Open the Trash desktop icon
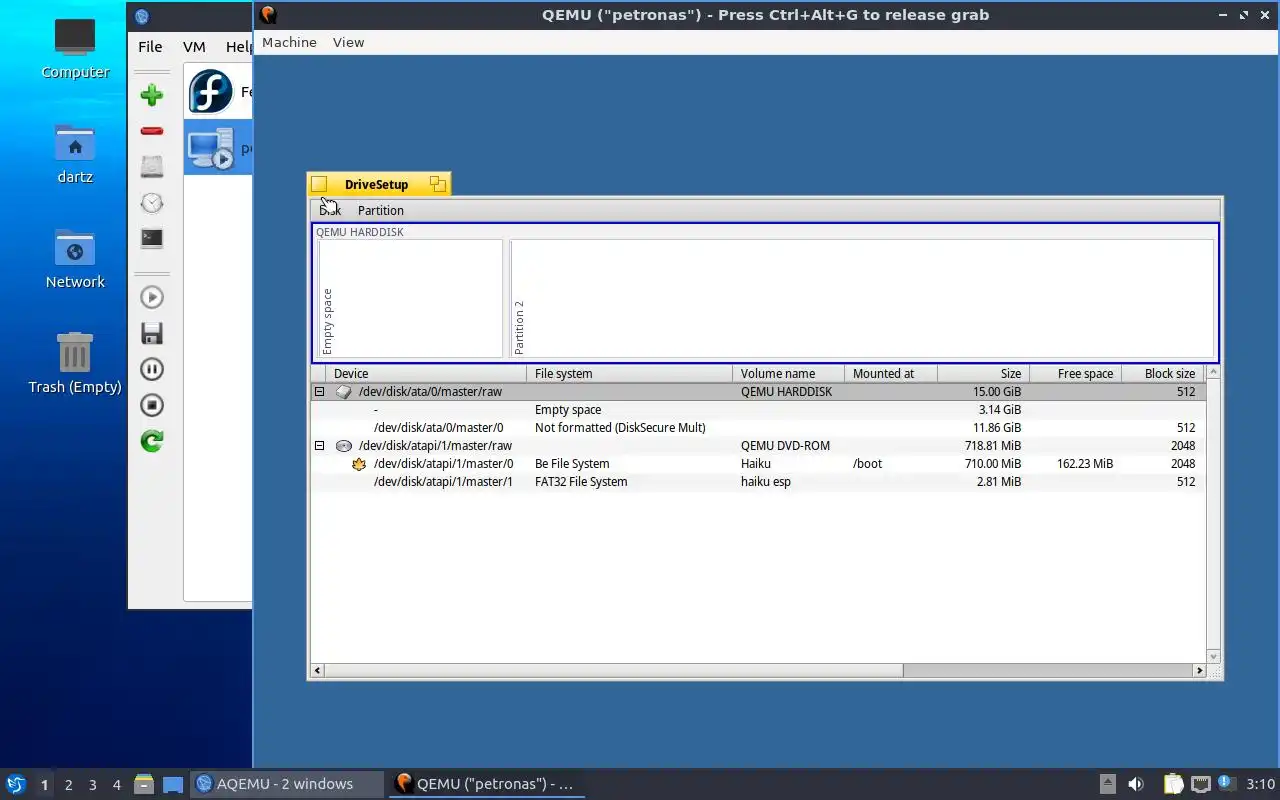The image size is (1280, 800). (75, 352)
